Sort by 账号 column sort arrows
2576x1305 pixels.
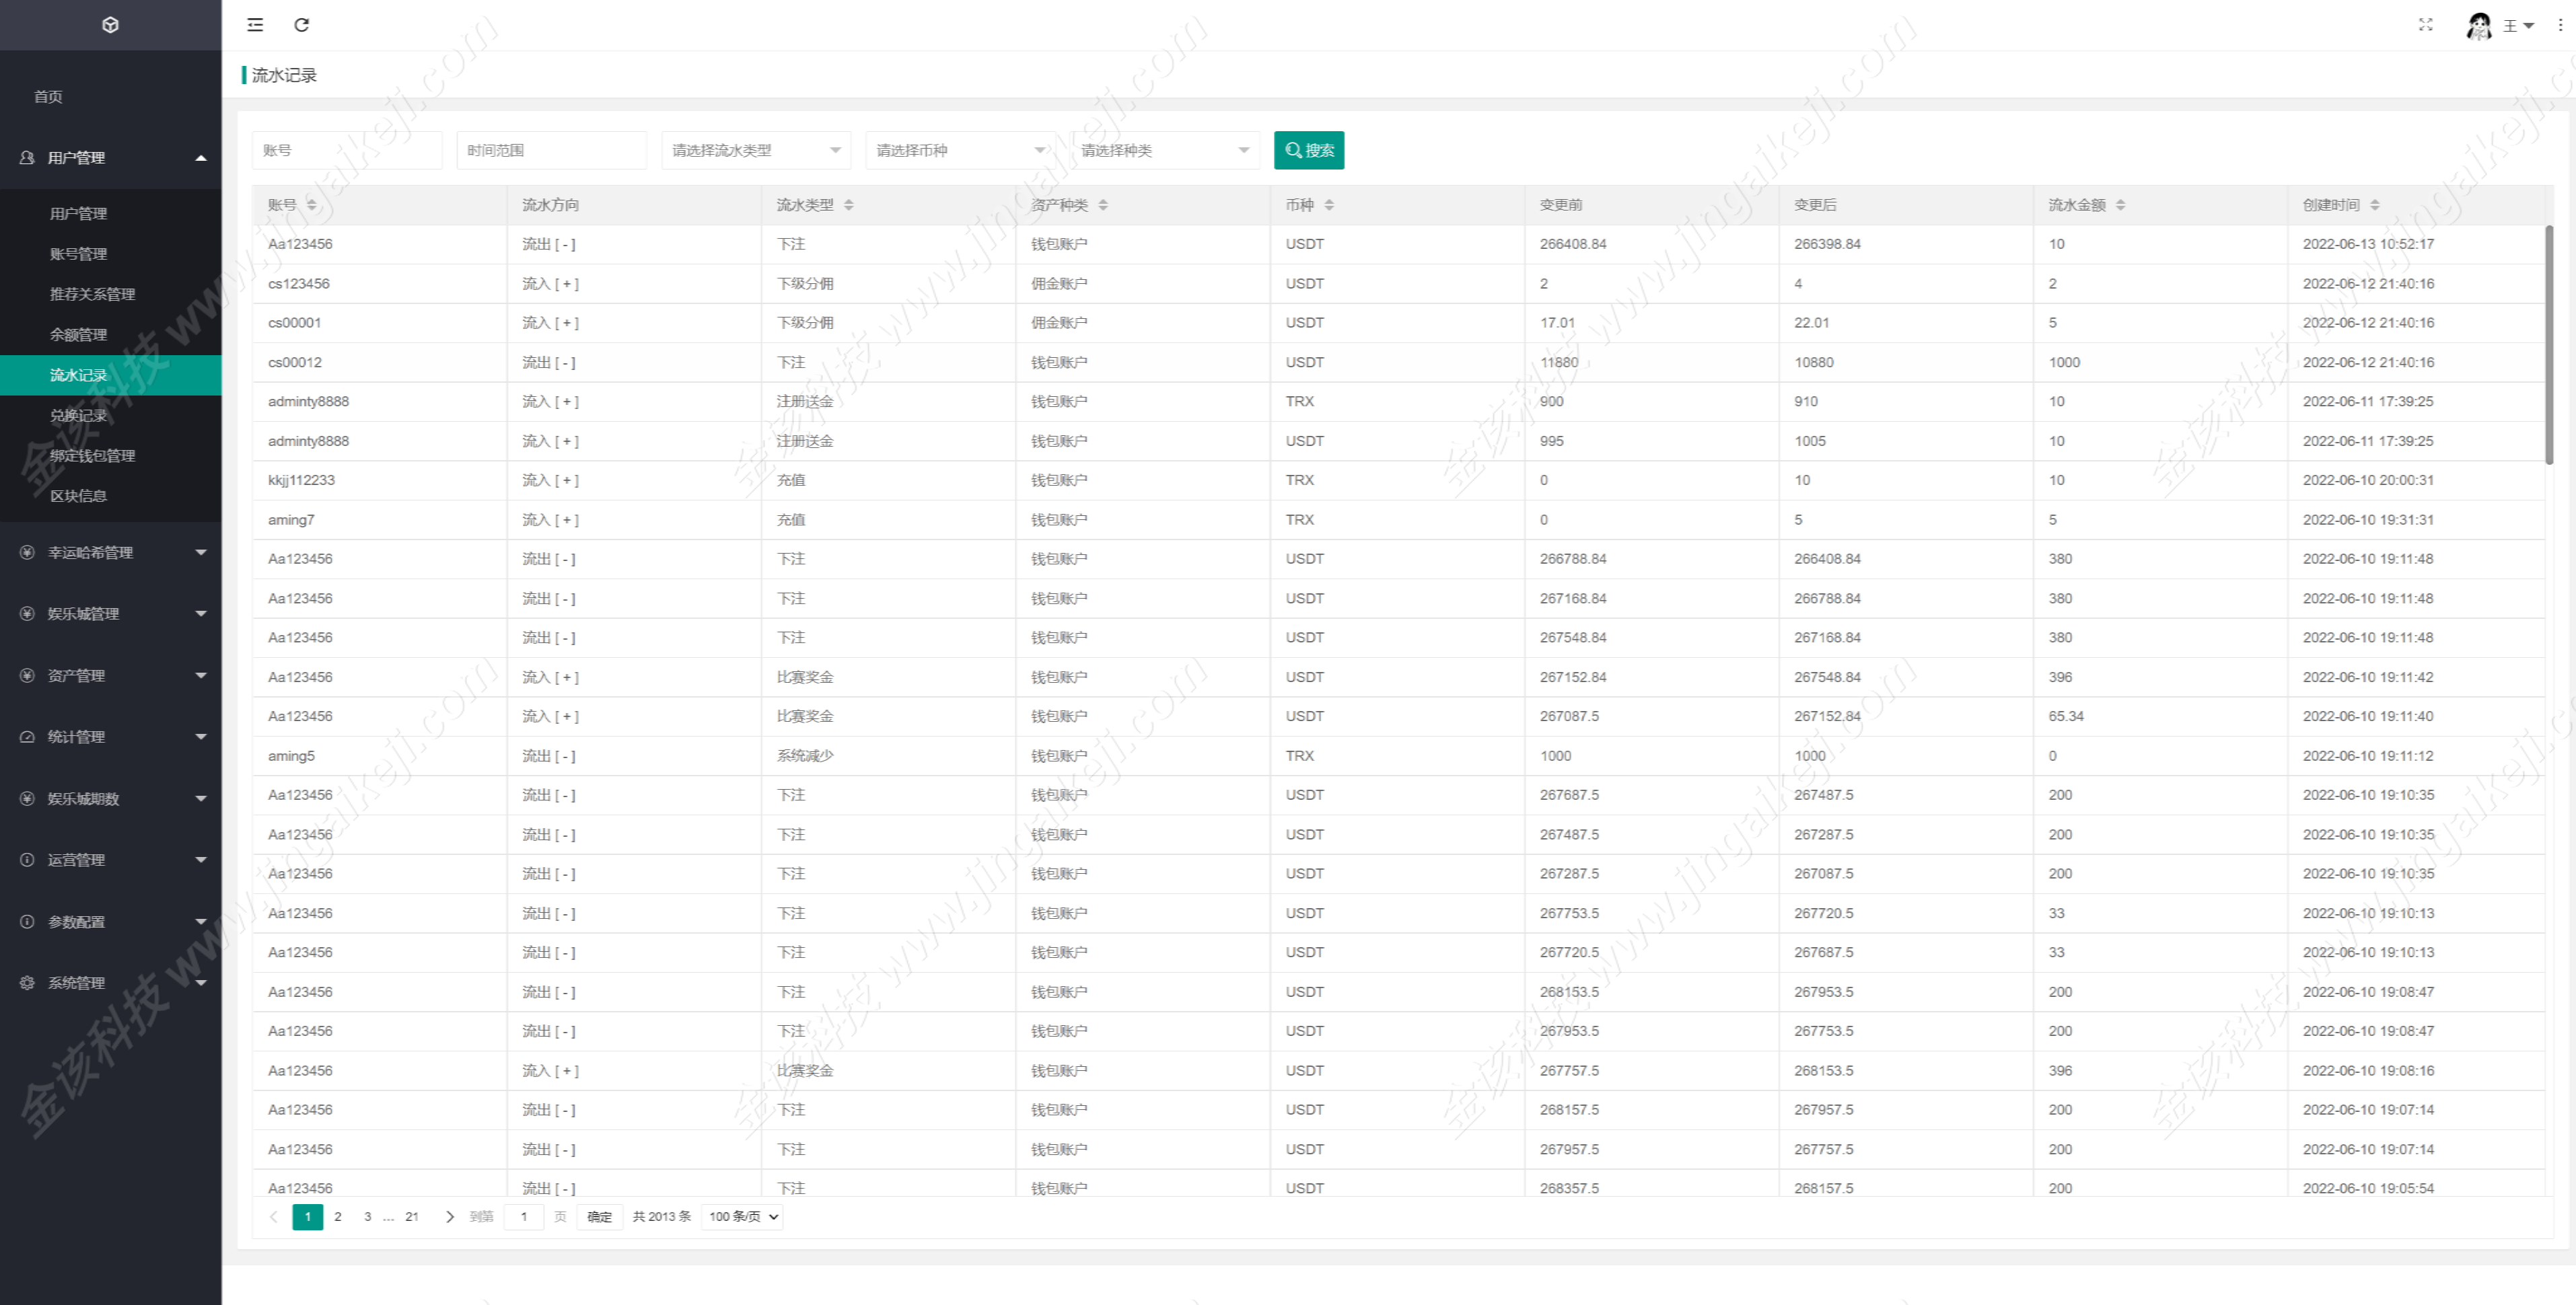point(312,205)
